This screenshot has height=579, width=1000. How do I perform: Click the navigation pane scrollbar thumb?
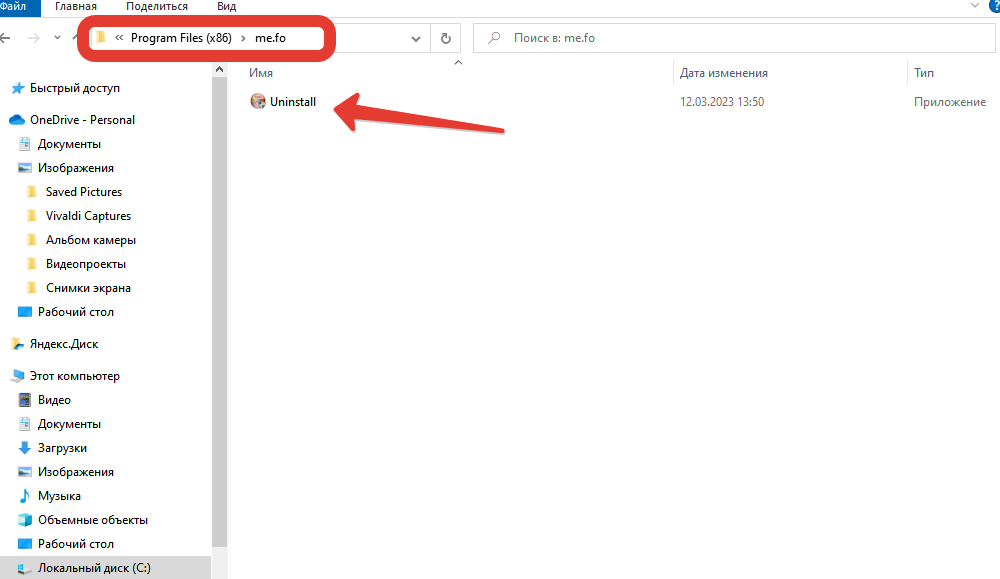point(219,312)
